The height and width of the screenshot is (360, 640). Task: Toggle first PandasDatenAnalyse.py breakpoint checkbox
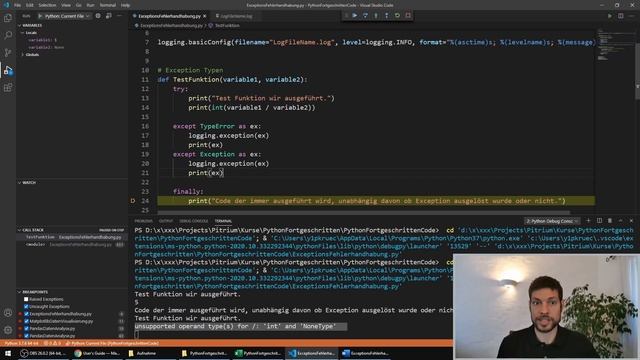point(26,329)
